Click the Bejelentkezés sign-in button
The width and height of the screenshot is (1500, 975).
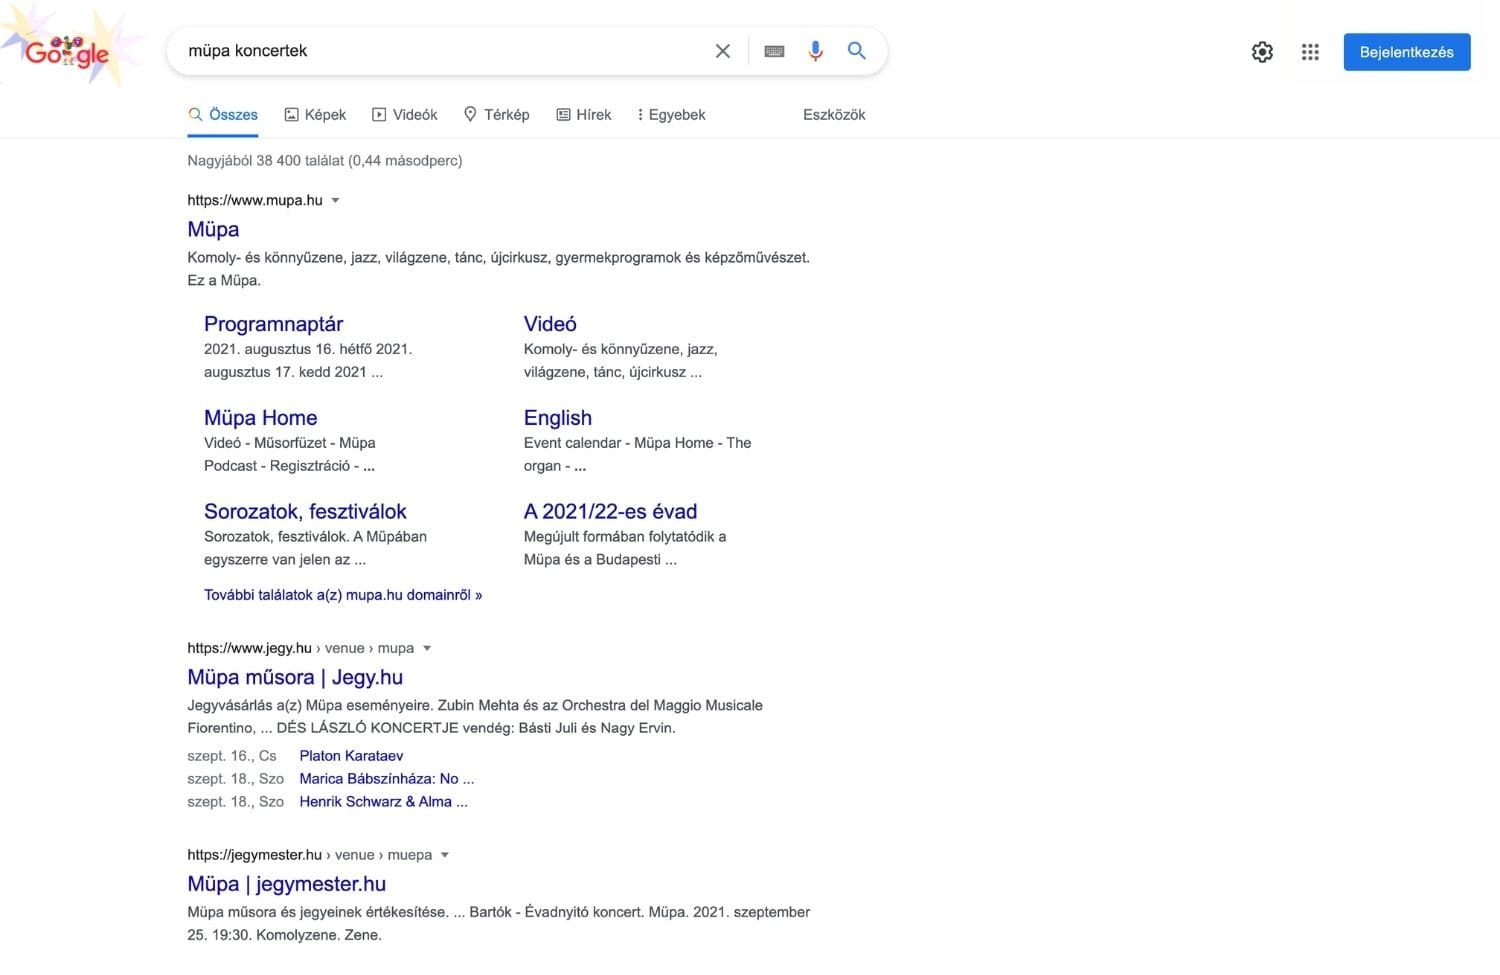point(1407,52)
